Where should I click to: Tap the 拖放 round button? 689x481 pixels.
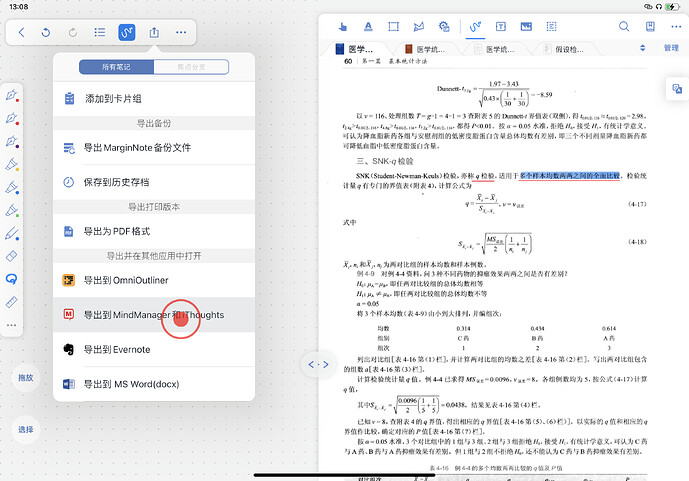tap(26, 377)
